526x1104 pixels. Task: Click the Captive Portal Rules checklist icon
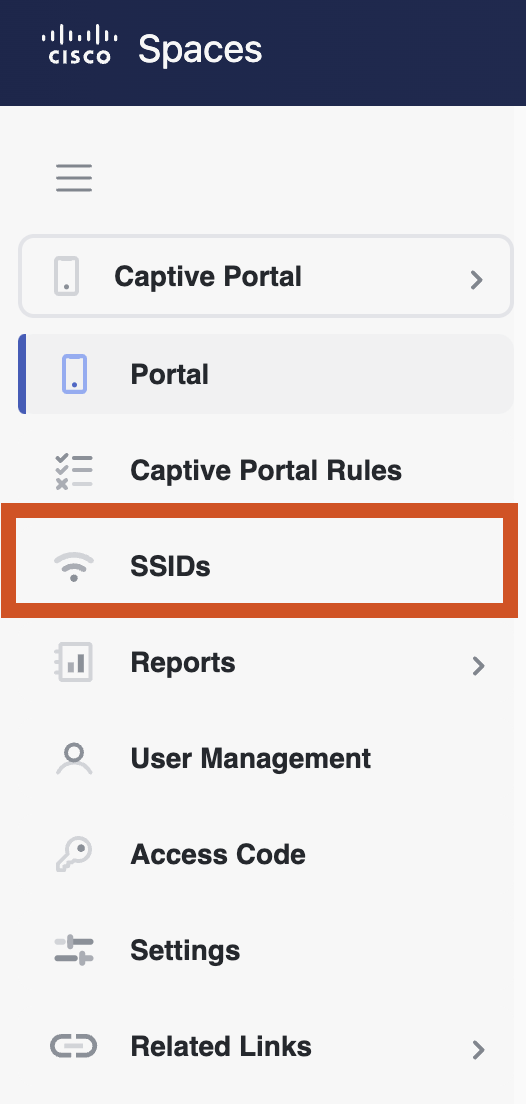74,470
